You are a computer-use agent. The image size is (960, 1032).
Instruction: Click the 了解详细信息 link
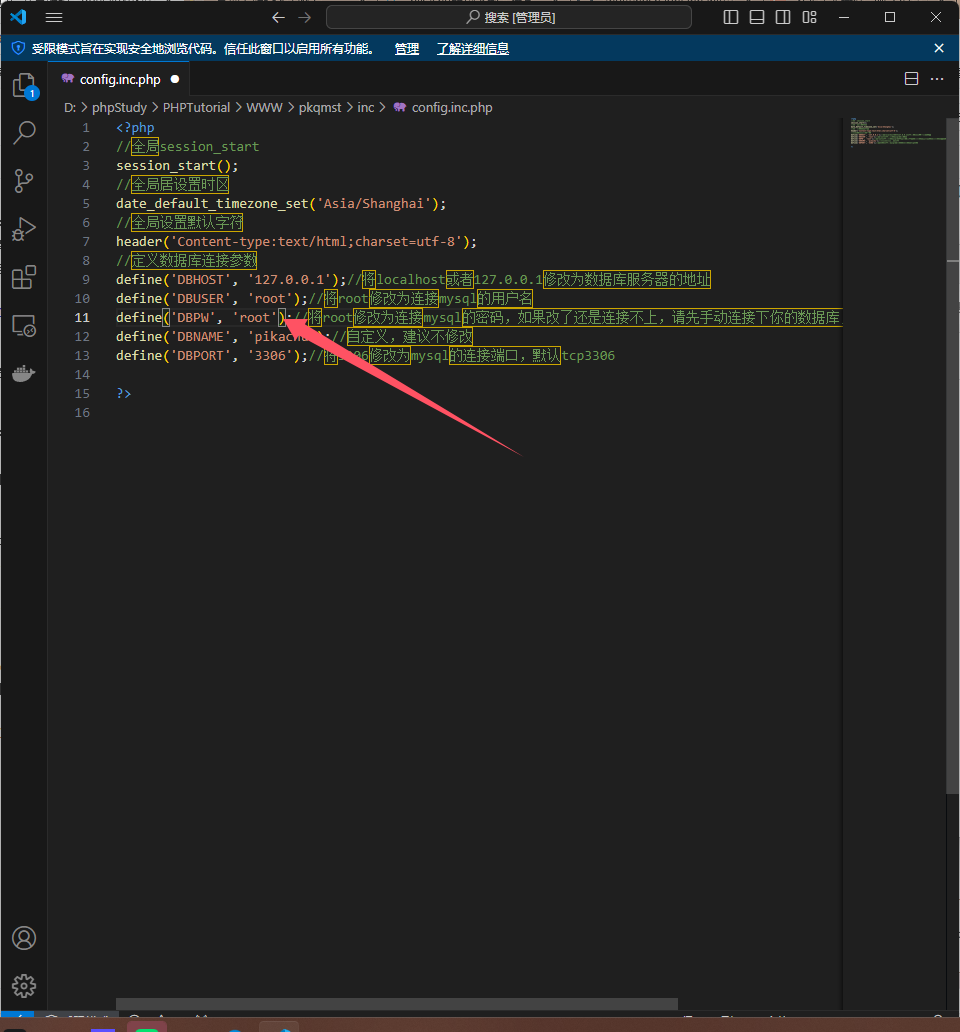click(x=472, y=48)
